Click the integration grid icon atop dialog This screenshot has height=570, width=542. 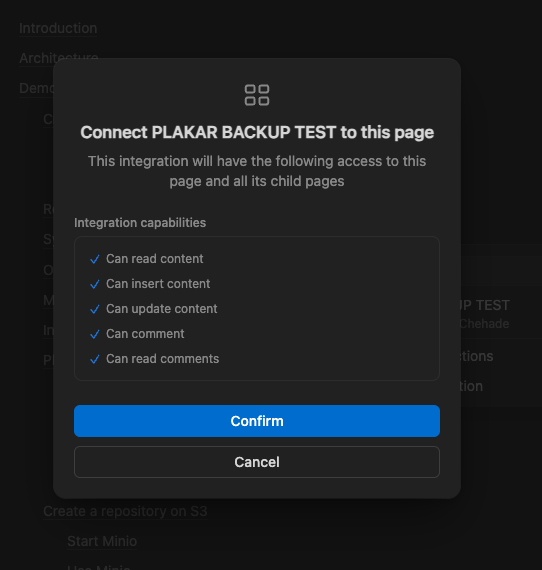point(257,95)
